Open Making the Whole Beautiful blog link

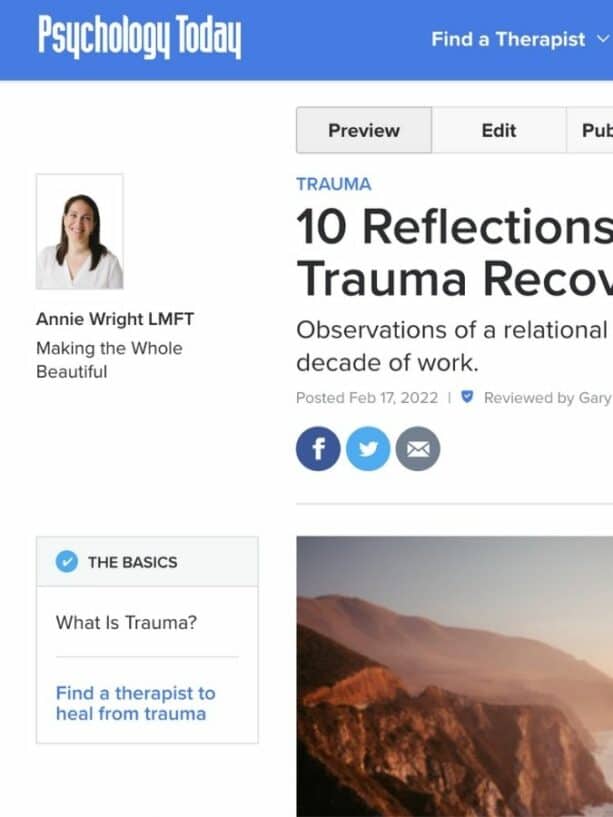[109, 360]
